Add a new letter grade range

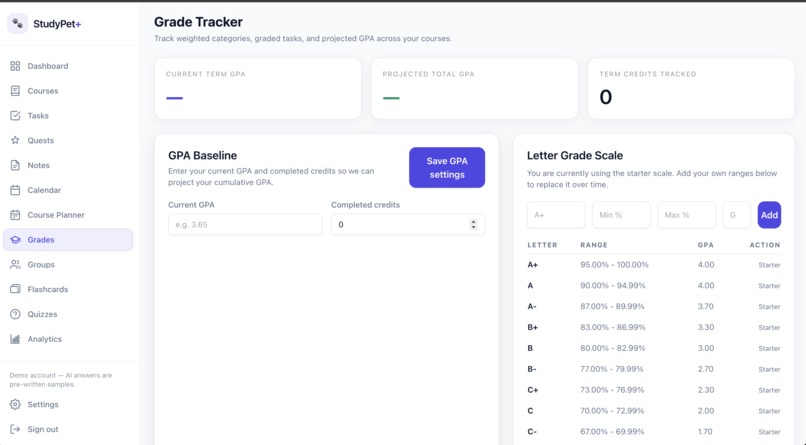tap(769, 215)
